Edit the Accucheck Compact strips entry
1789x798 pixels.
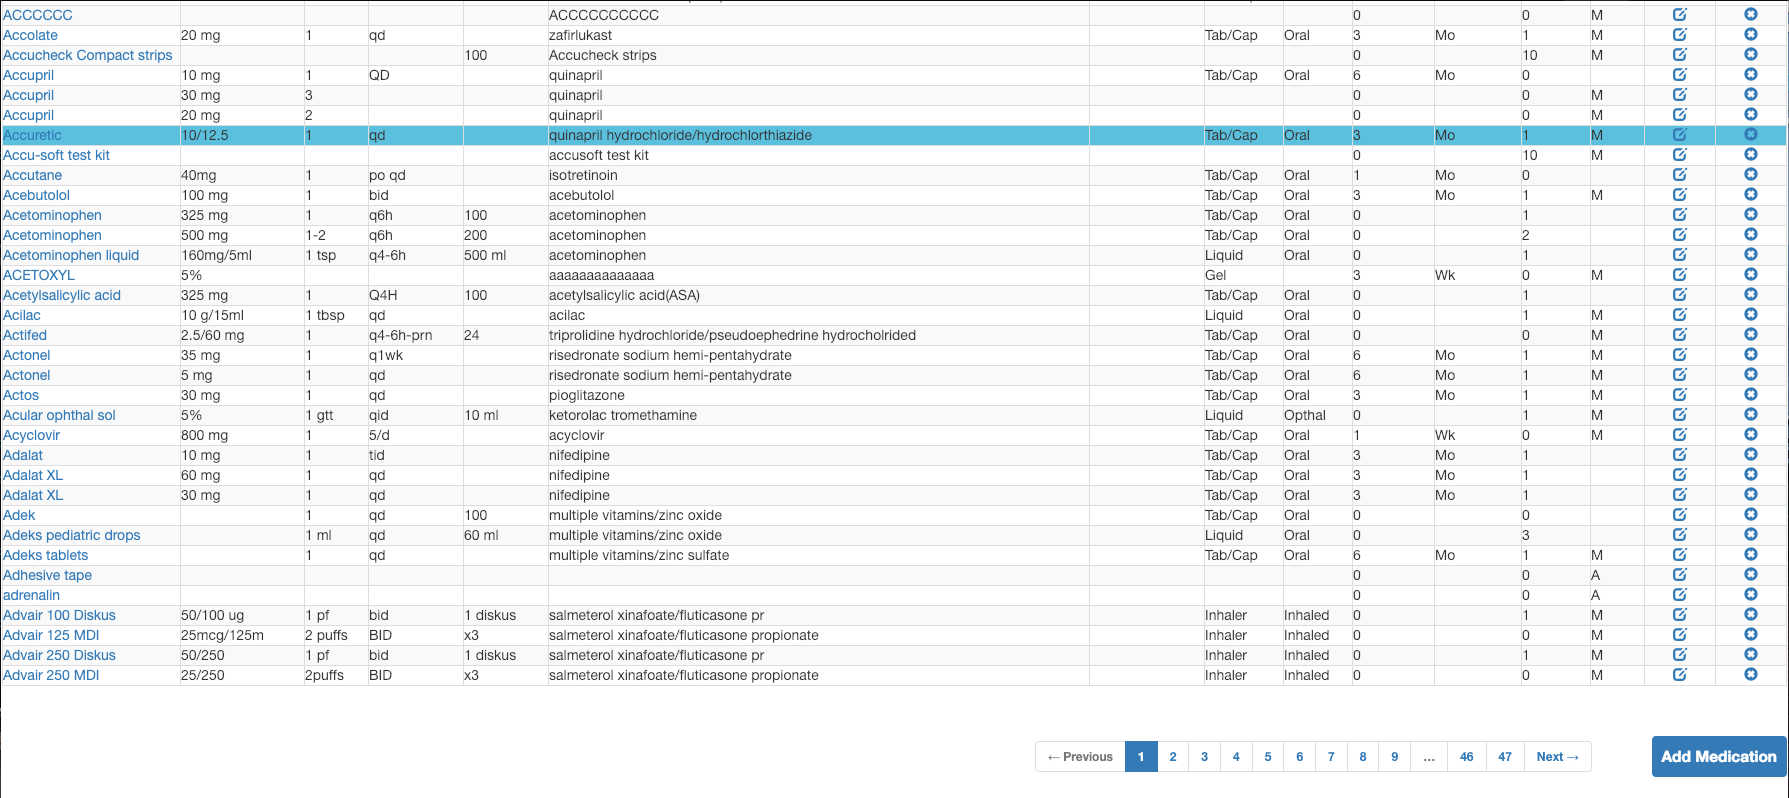[x=1680, y=55]
